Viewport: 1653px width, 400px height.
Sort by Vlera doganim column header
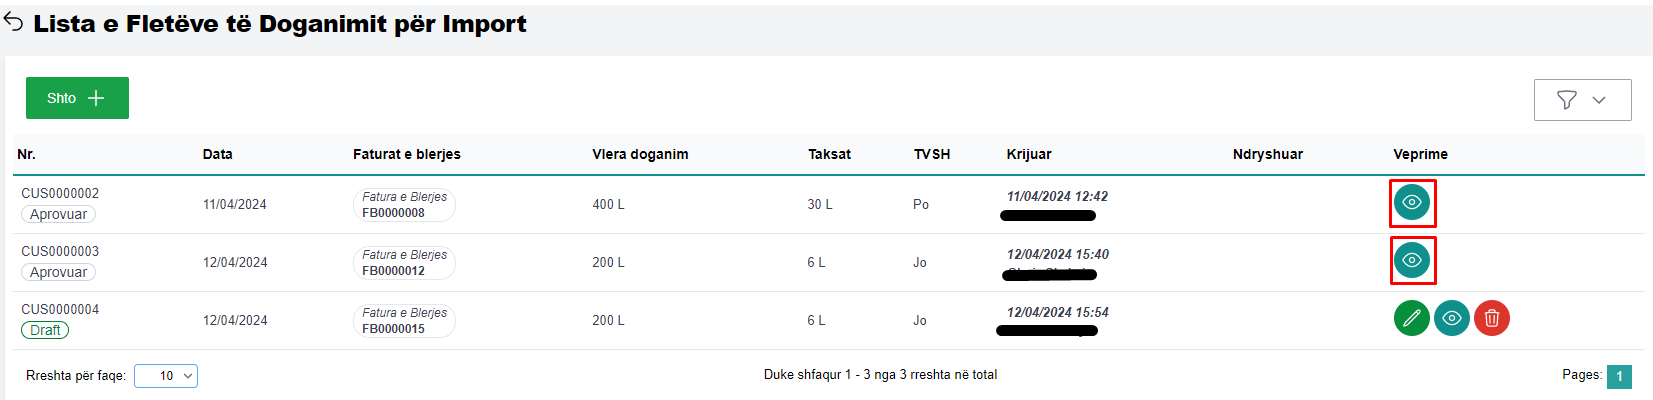[x=640, y=154]
